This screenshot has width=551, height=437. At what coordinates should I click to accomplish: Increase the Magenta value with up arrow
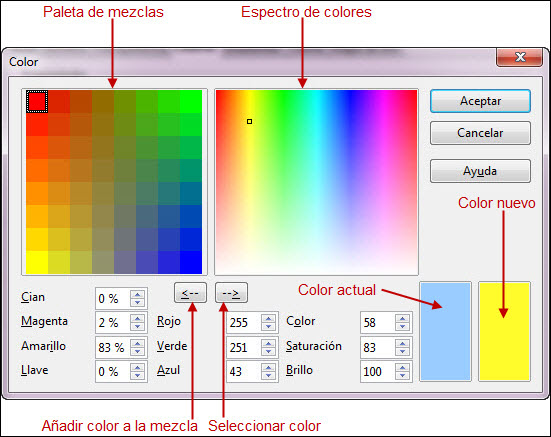137,318
